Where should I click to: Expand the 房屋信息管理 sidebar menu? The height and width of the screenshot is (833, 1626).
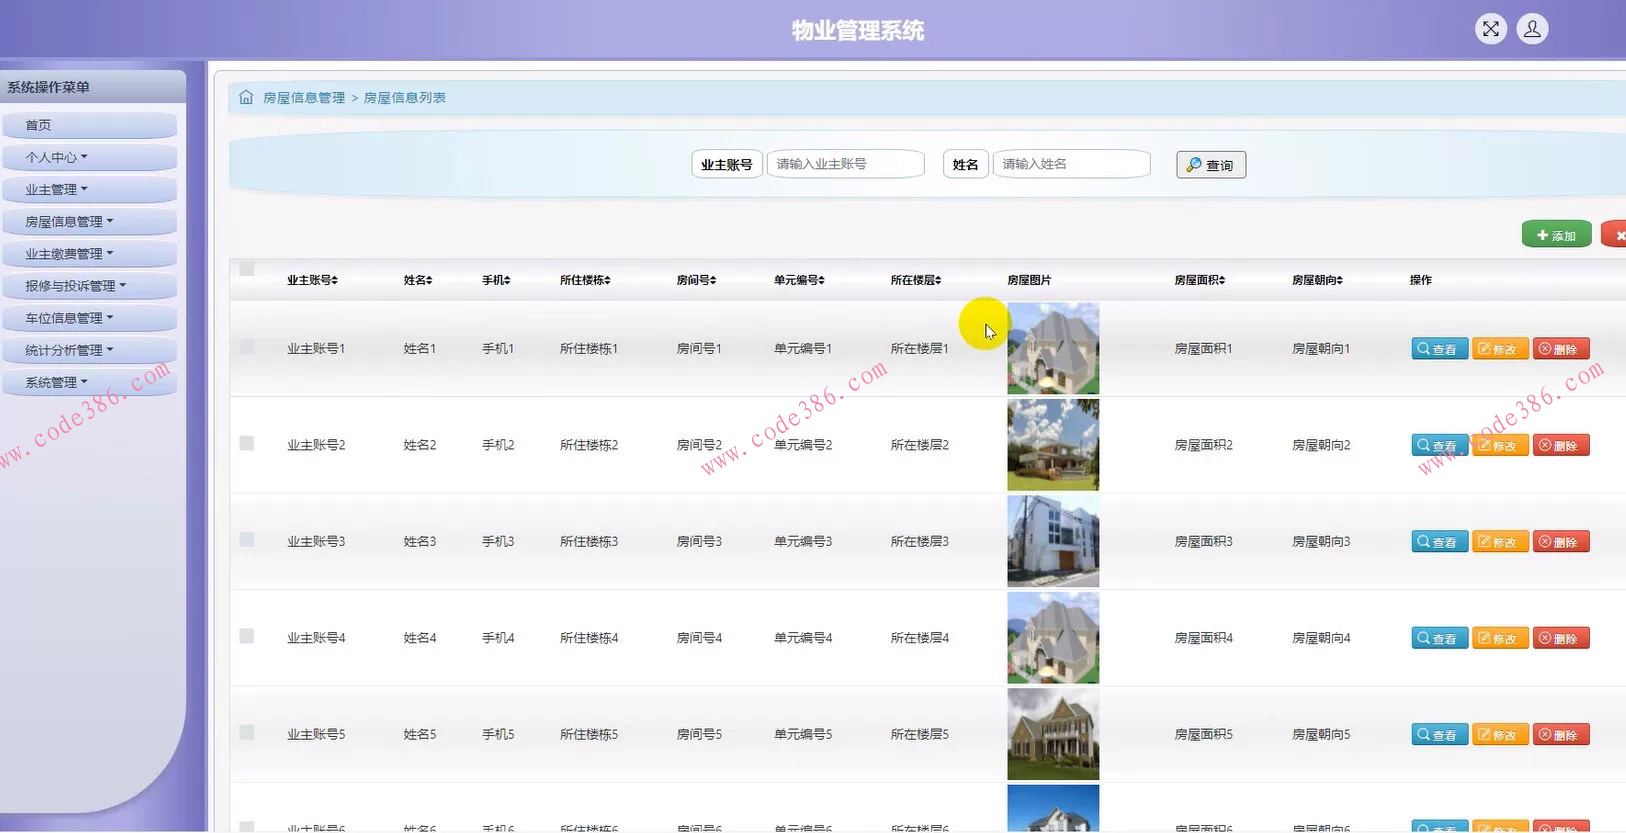tap(69, 221)
